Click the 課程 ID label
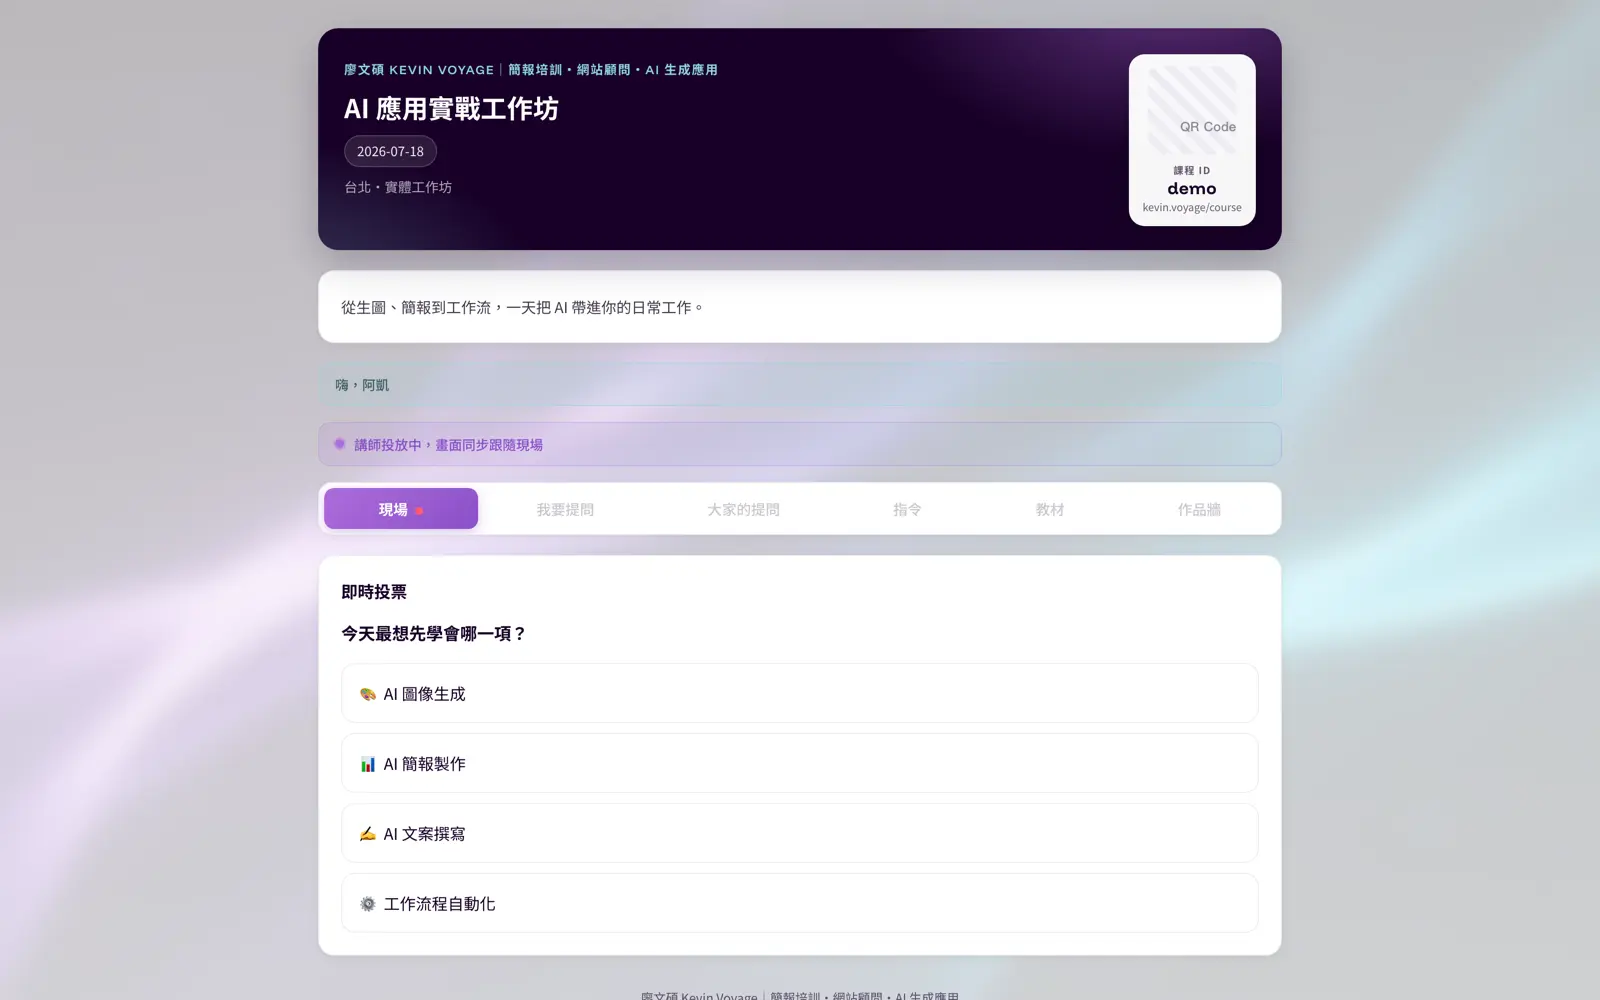 1192,170
